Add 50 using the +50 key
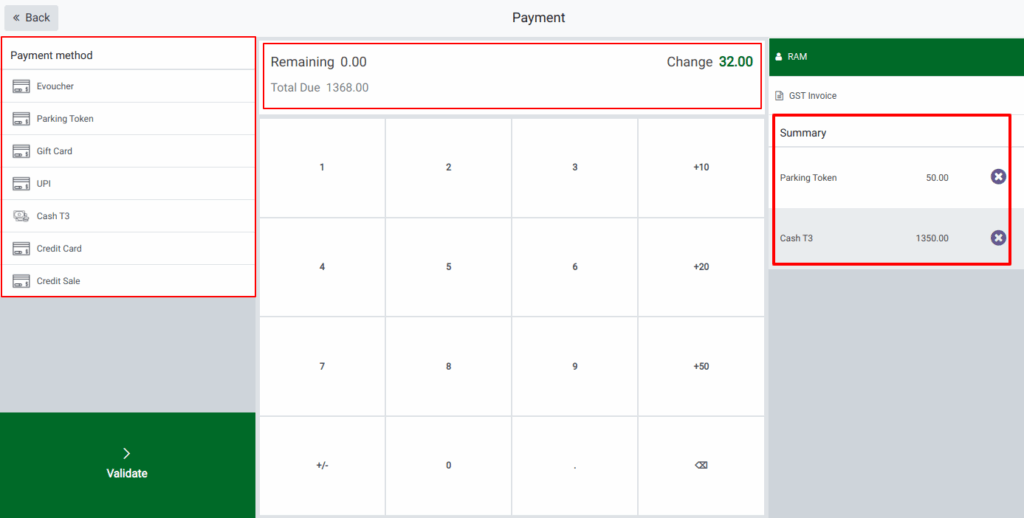The width and height of the screenshot is (1024, 518). (701, 366)
